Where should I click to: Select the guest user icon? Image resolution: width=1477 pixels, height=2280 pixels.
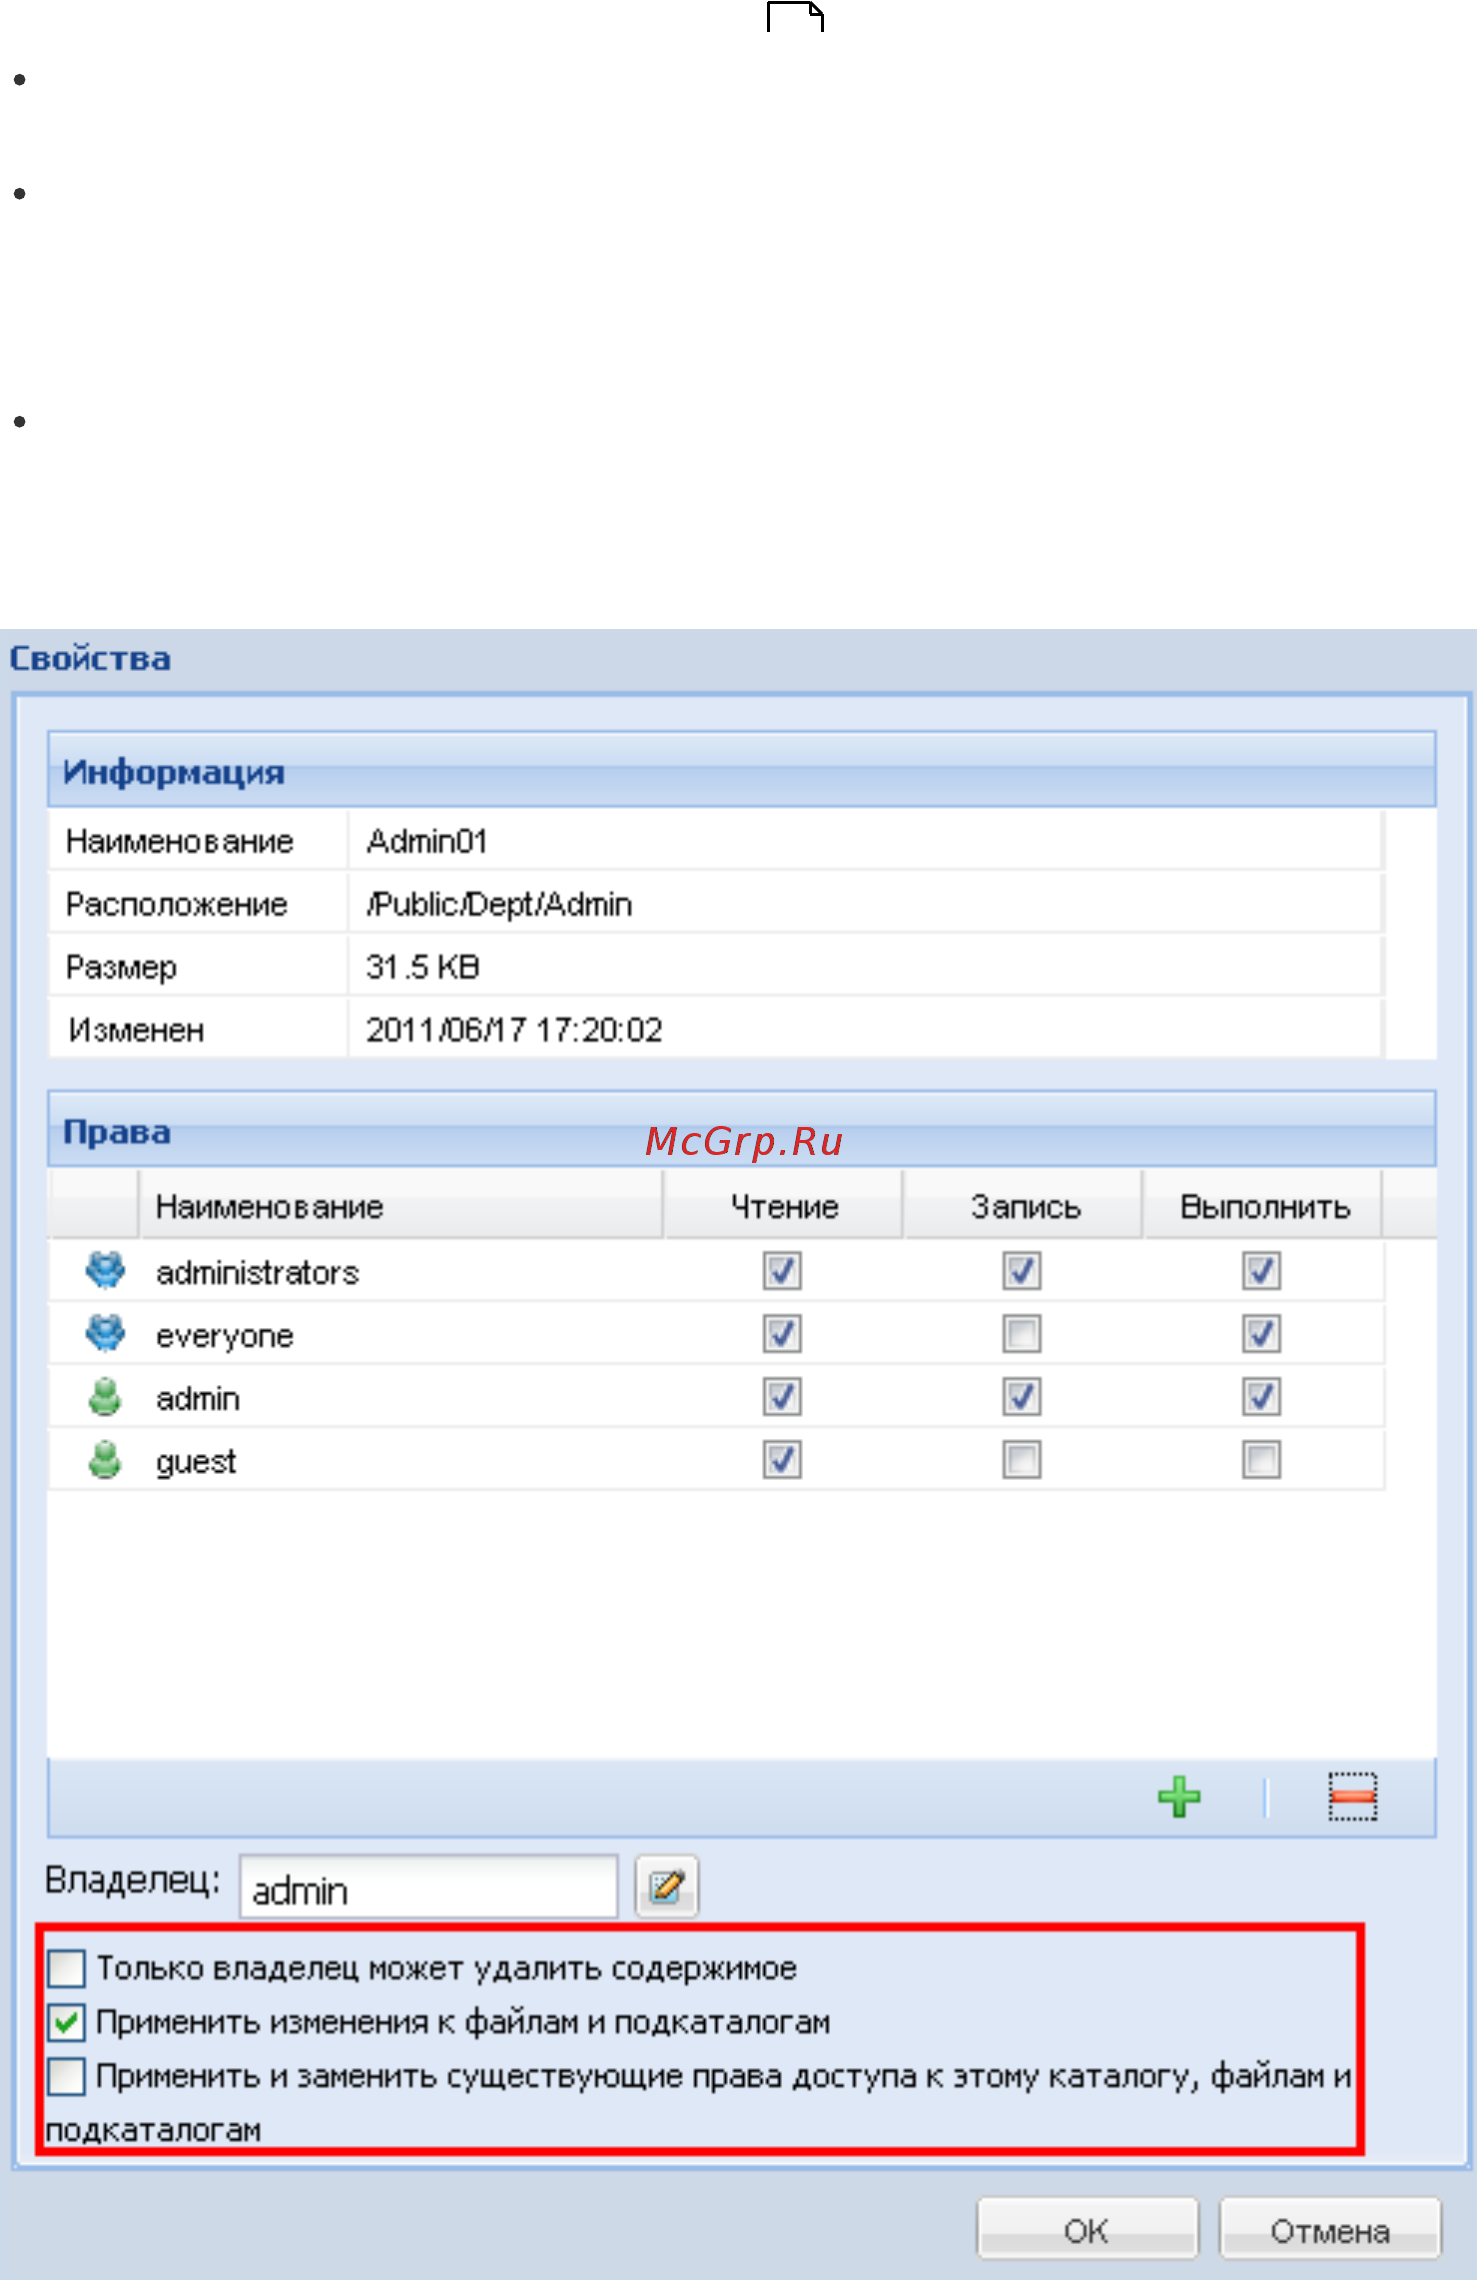point(105,1460)
